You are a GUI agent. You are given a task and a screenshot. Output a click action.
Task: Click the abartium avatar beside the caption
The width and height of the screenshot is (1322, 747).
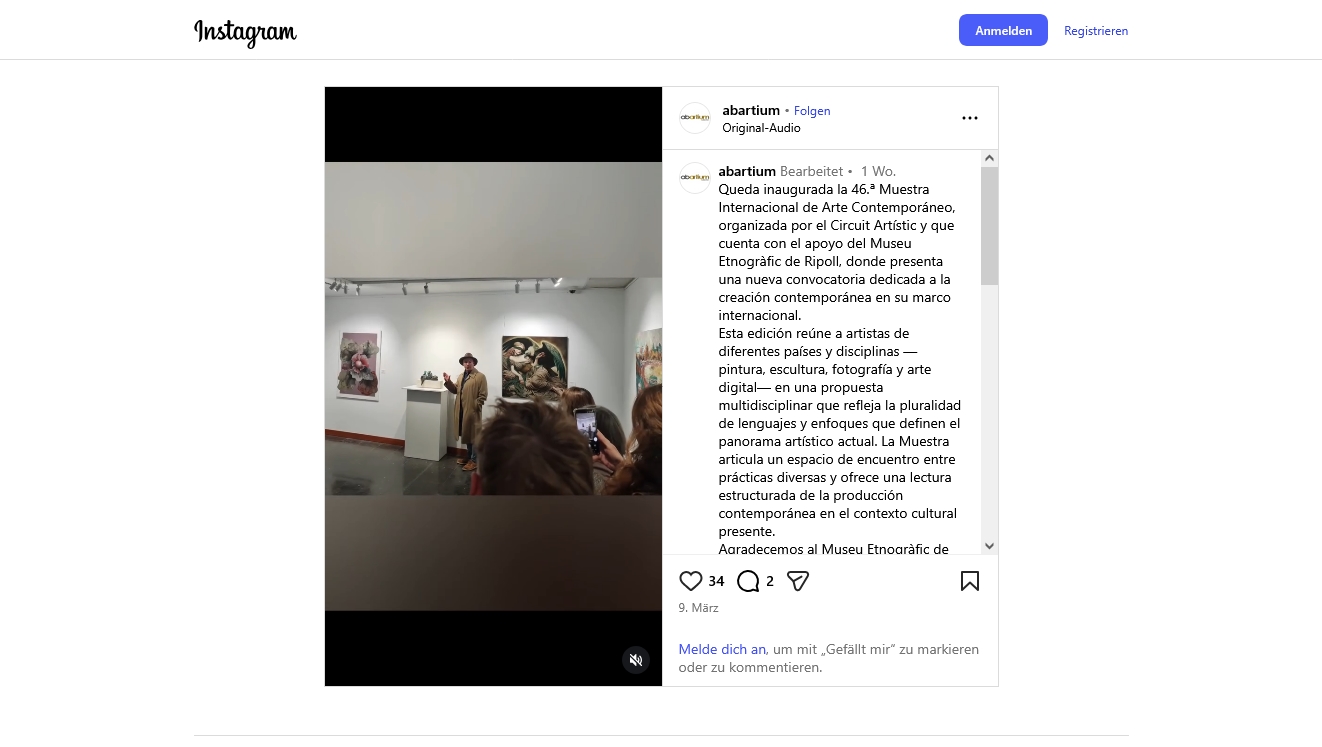tap(694, 177)
